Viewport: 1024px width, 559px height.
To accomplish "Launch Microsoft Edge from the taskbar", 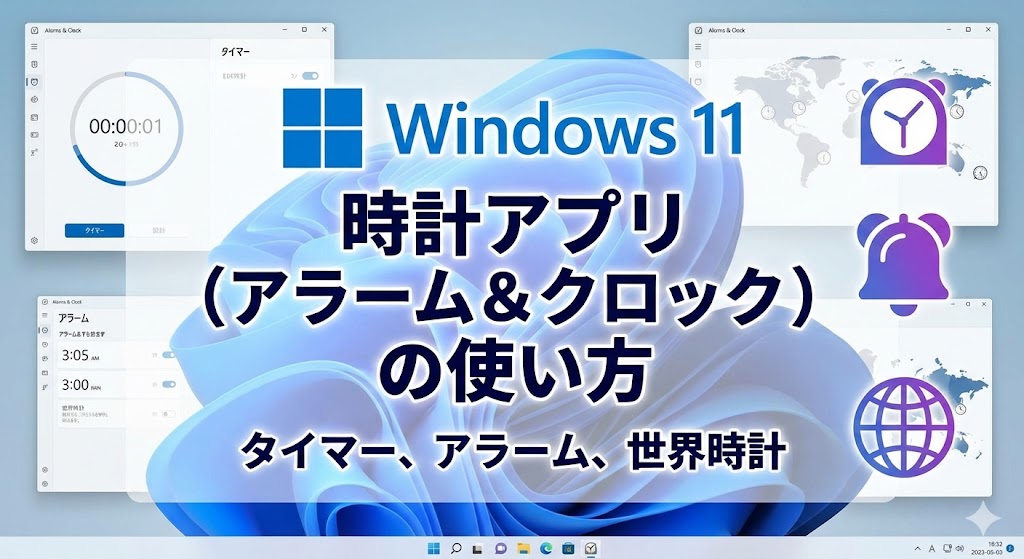I will click(546, 548).
